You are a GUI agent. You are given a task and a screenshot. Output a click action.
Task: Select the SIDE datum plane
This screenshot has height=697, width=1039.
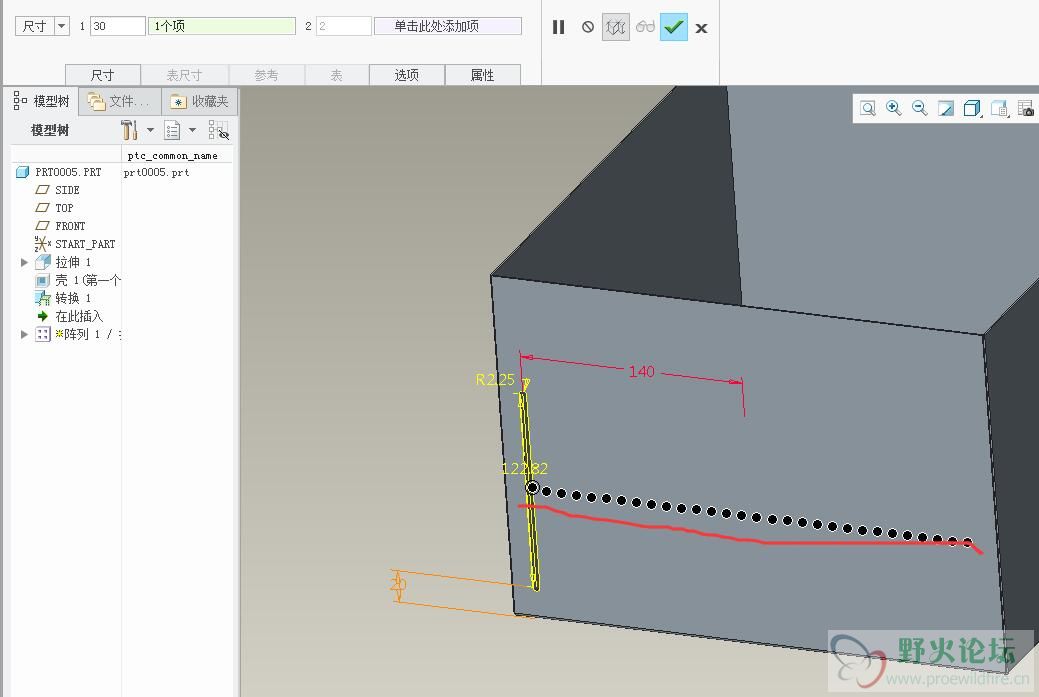pos(58,190)
